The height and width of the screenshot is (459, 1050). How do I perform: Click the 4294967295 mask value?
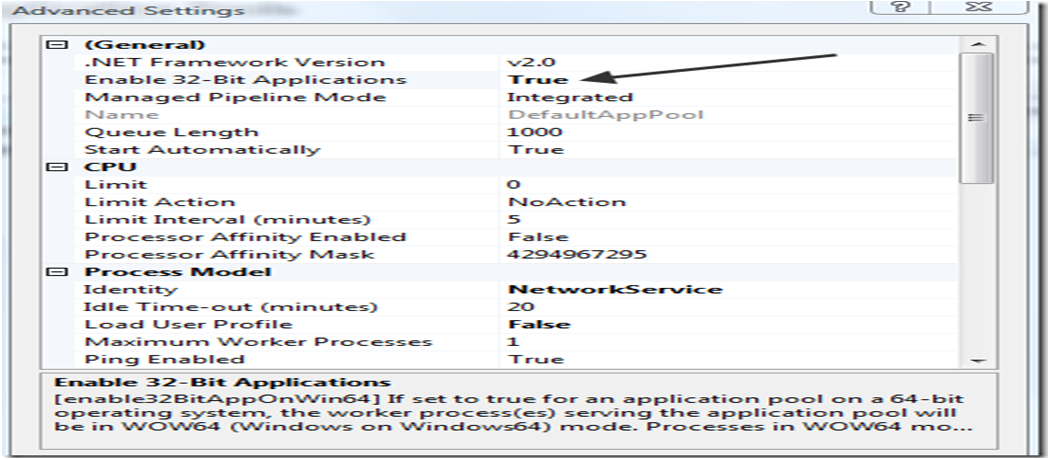point(577,254)
